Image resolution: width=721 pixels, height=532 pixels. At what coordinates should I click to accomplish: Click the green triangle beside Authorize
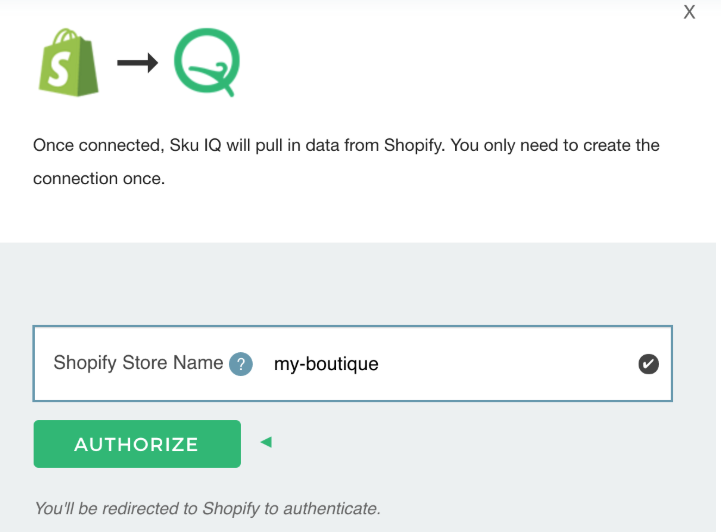tap(265, 441)
